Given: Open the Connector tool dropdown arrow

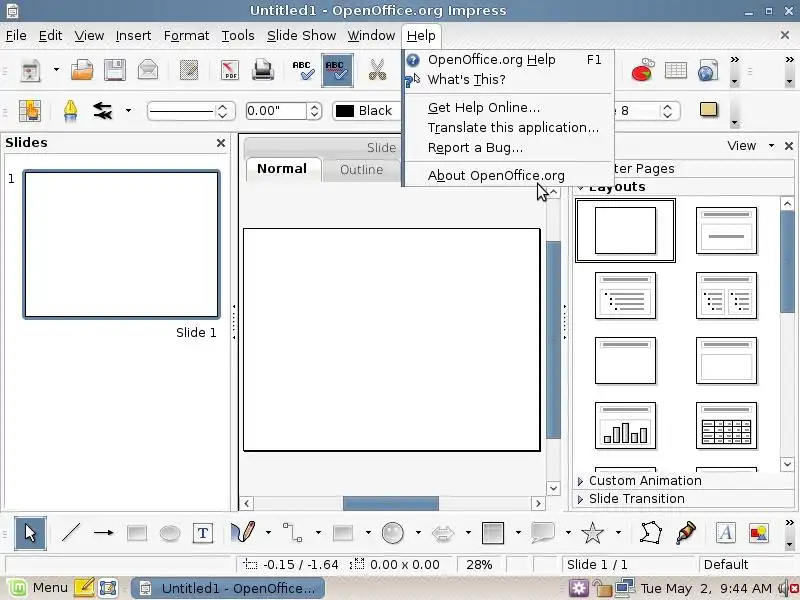Looking at the screenshot, I should tap(318, 533).
